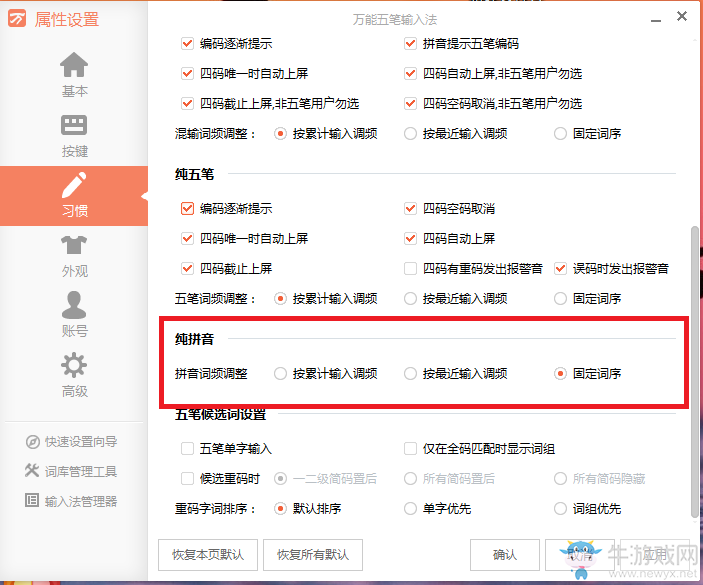Image resolution: width=703 pixels, height=585 pixels.
Task: Select 固定词序 for 混输词频调整
Action: pos(560,134)
